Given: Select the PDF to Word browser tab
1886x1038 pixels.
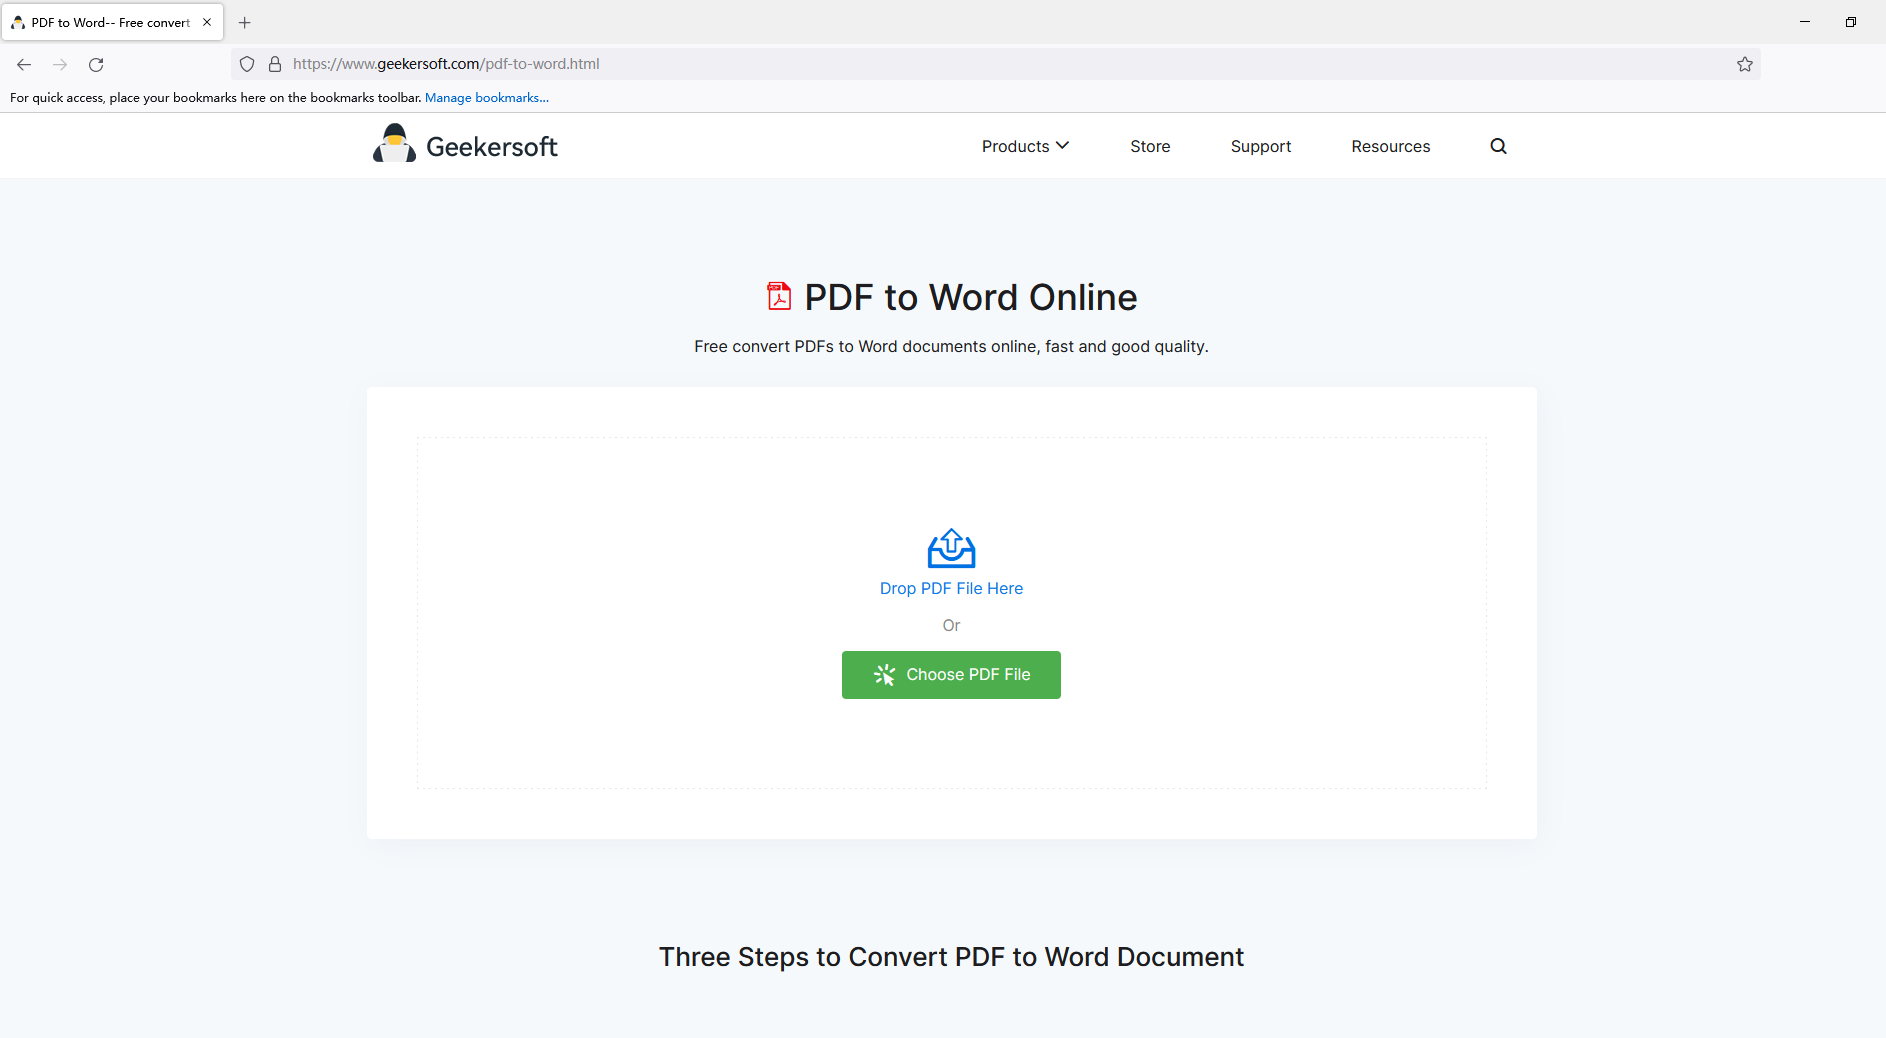Looking at the screenshot, I should coord(112,22).
